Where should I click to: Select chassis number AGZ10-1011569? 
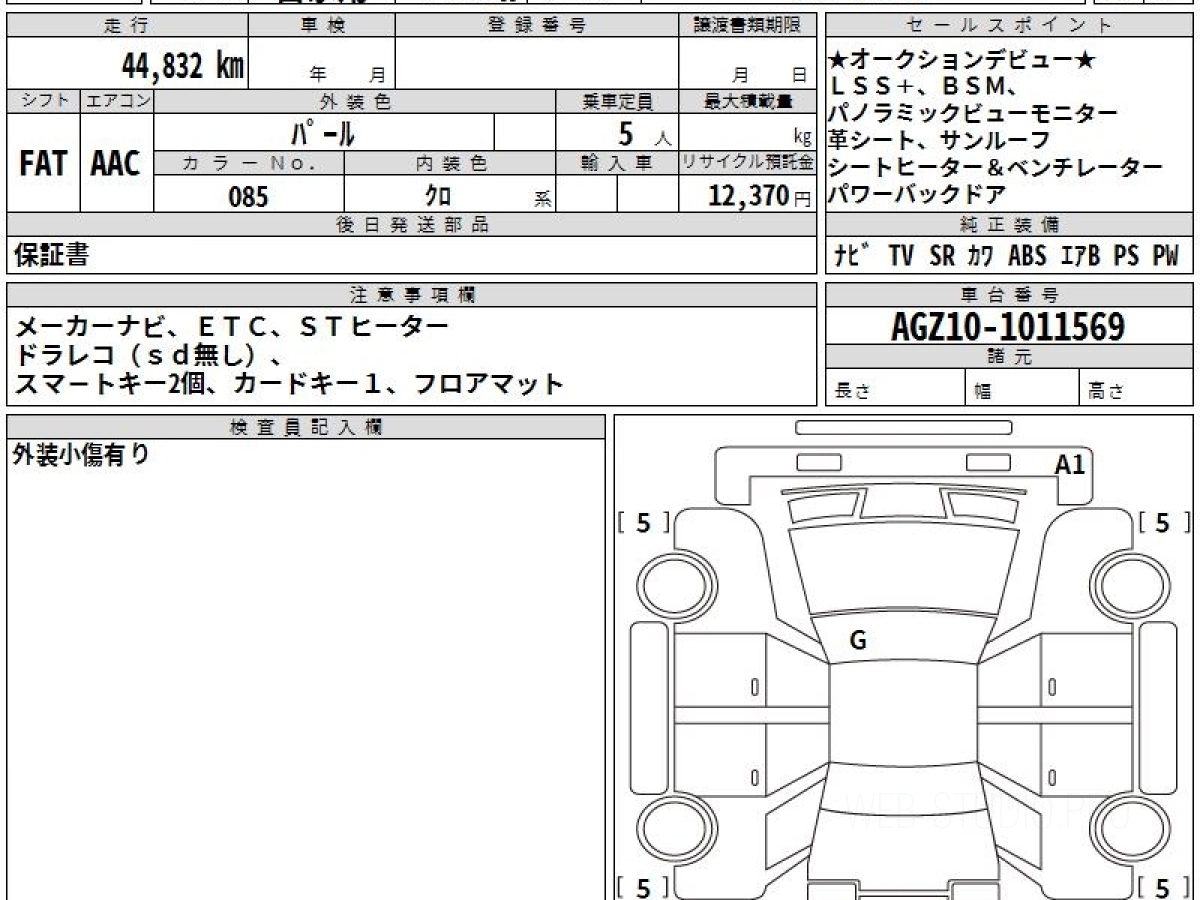[1008, 327]
